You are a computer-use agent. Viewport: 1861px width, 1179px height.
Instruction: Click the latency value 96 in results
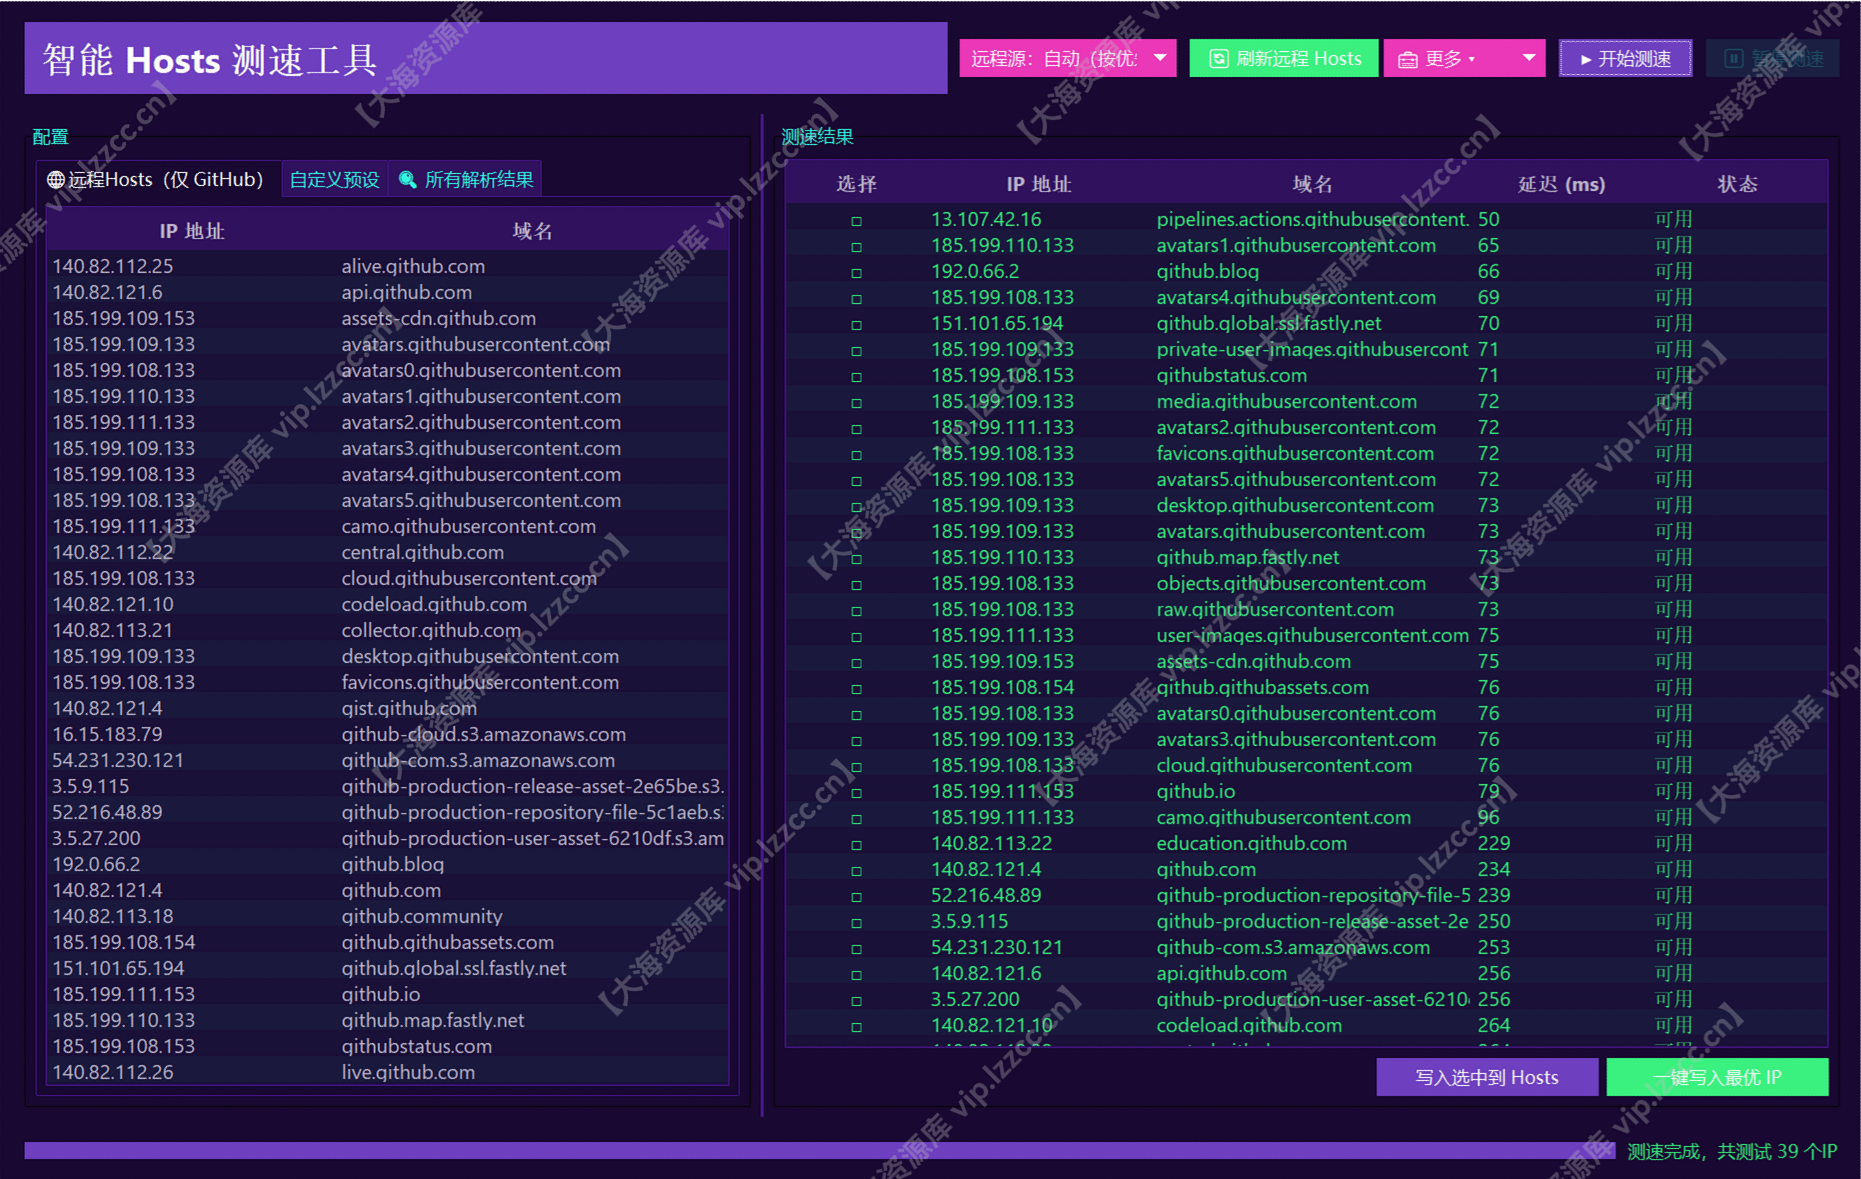[x=1489, y=817]
